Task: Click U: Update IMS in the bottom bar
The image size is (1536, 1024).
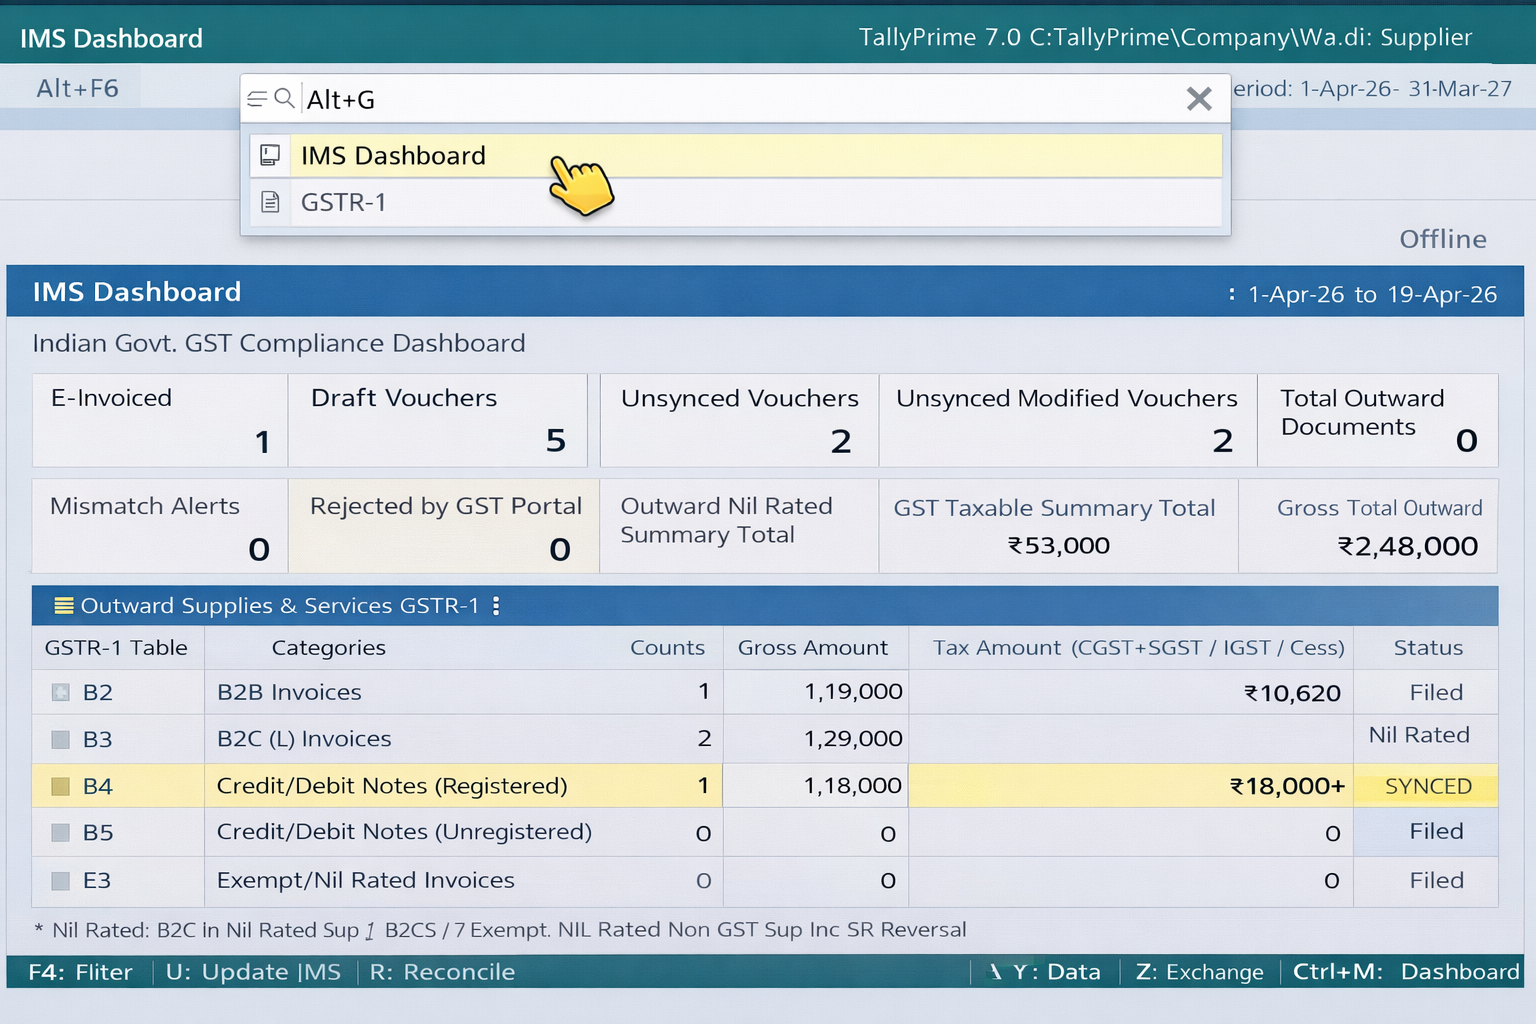Action: pos(253,971)
